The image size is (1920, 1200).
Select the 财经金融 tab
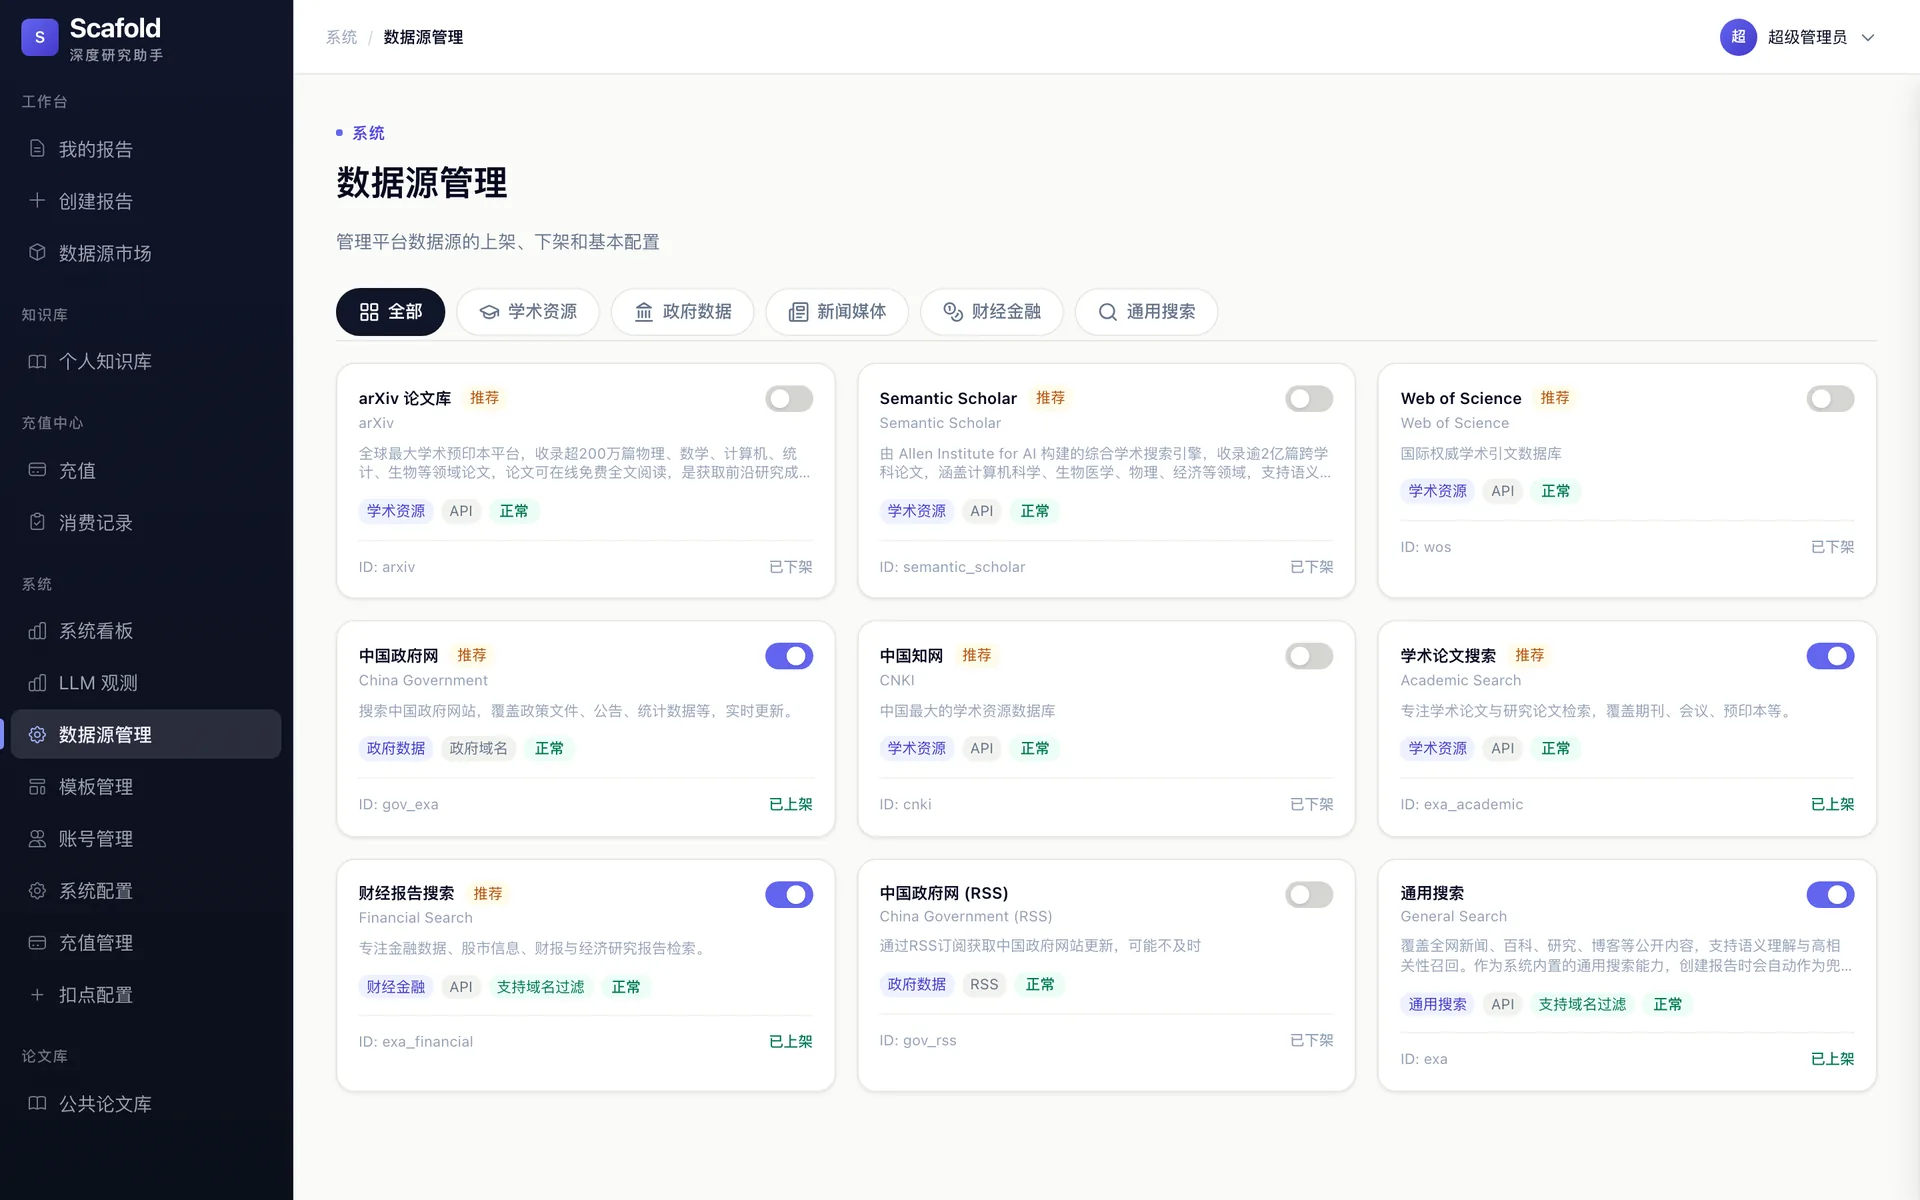[992, 312]
